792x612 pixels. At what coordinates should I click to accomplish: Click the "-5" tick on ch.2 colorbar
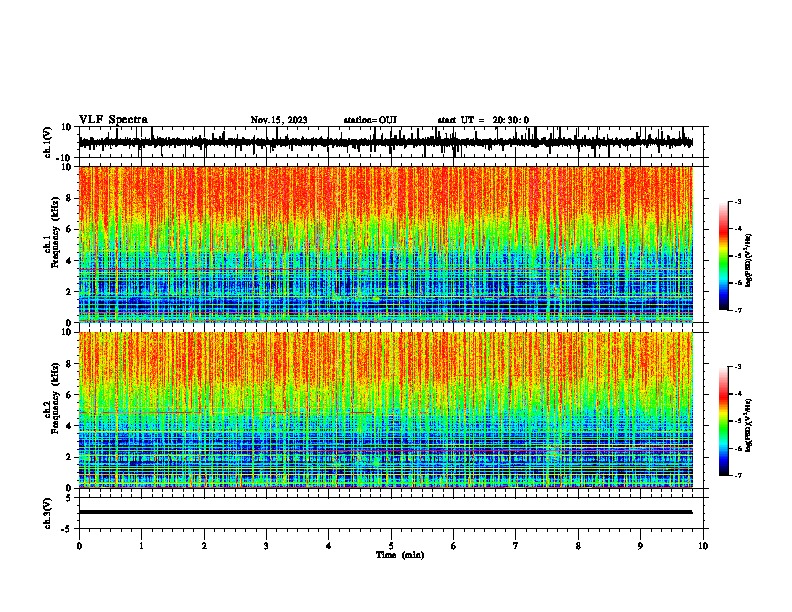tap(738, 421)
